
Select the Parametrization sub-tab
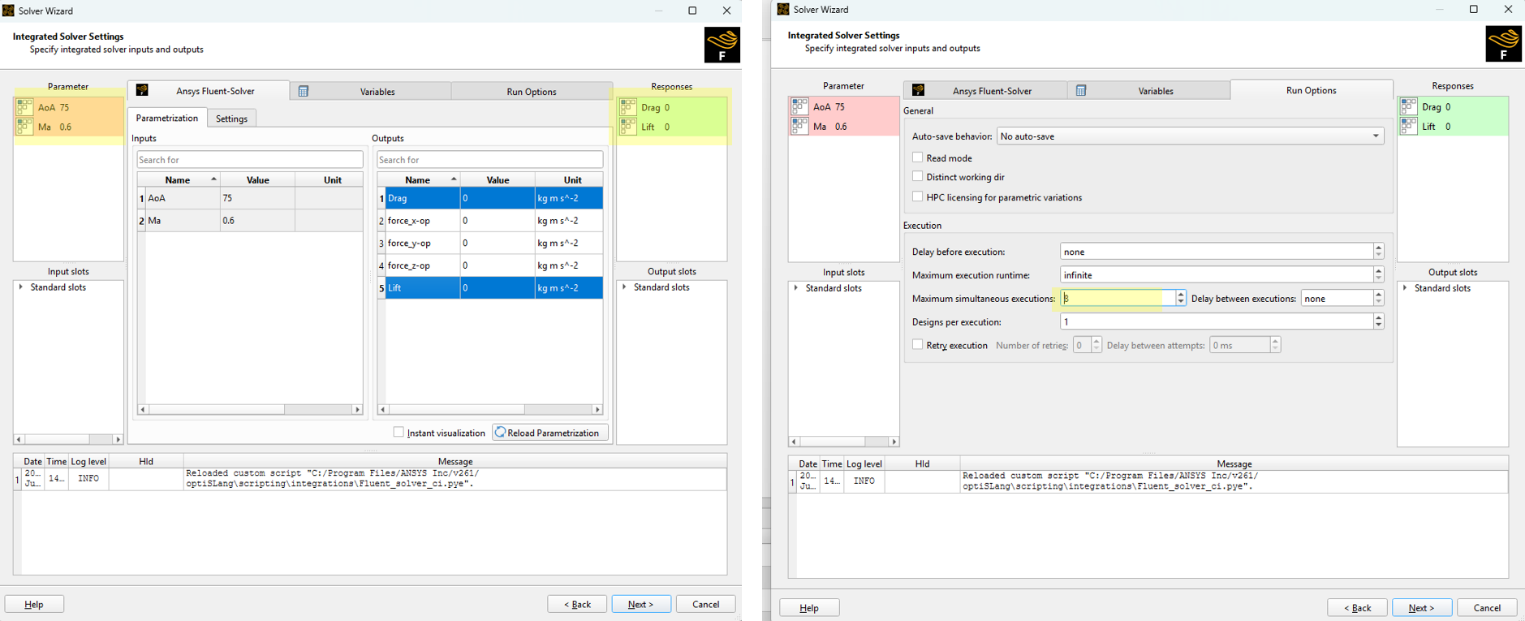[167, 118]
